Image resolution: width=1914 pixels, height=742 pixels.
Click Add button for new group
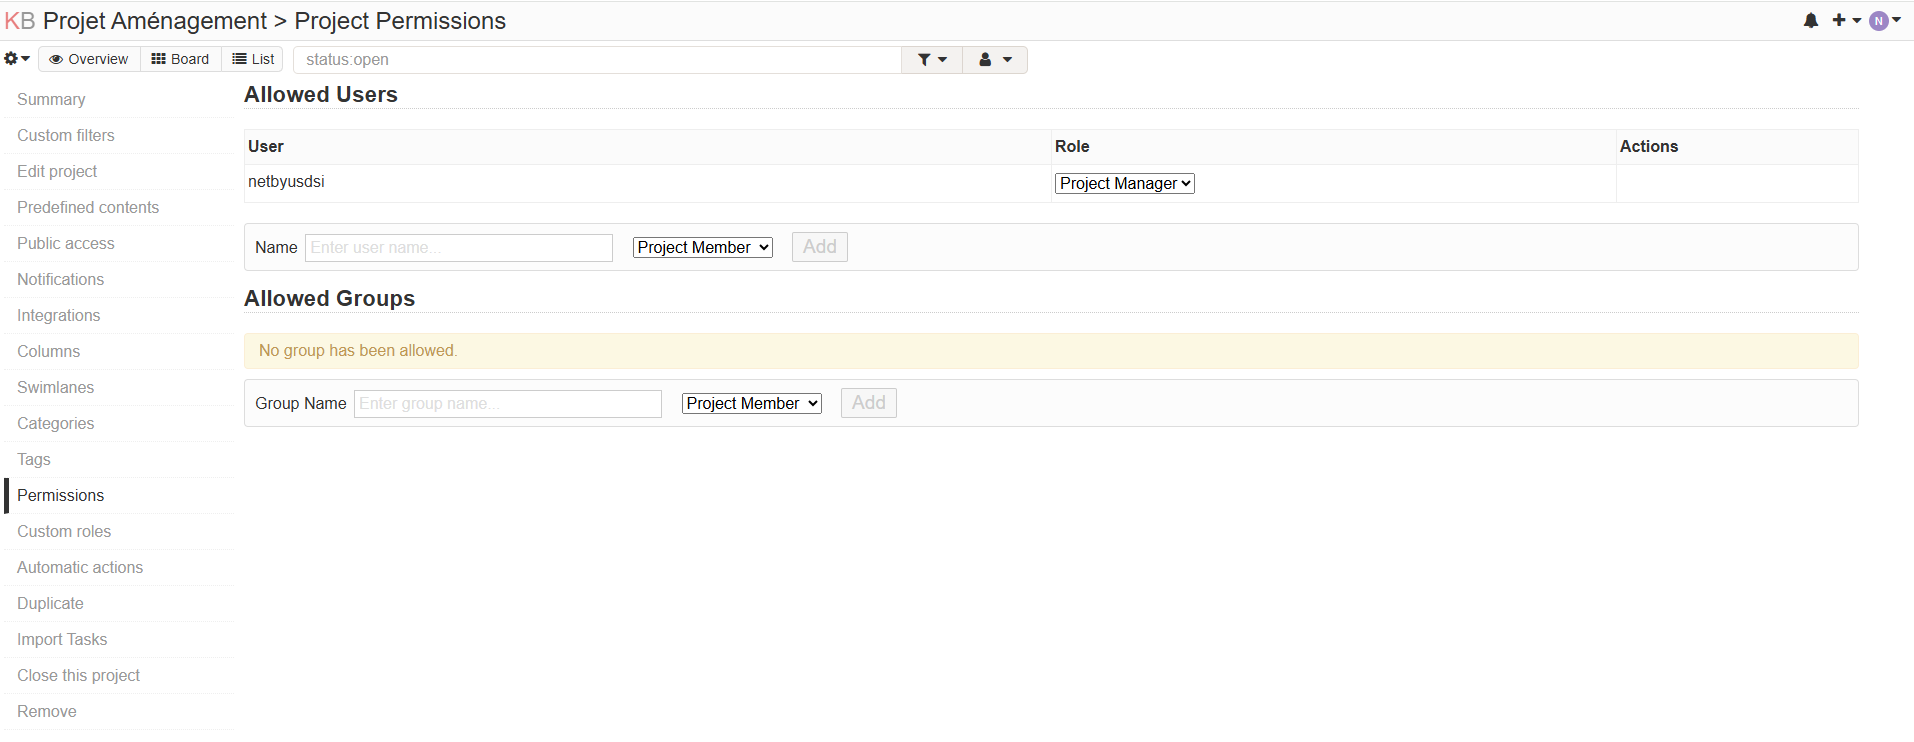tap(868, 404)
